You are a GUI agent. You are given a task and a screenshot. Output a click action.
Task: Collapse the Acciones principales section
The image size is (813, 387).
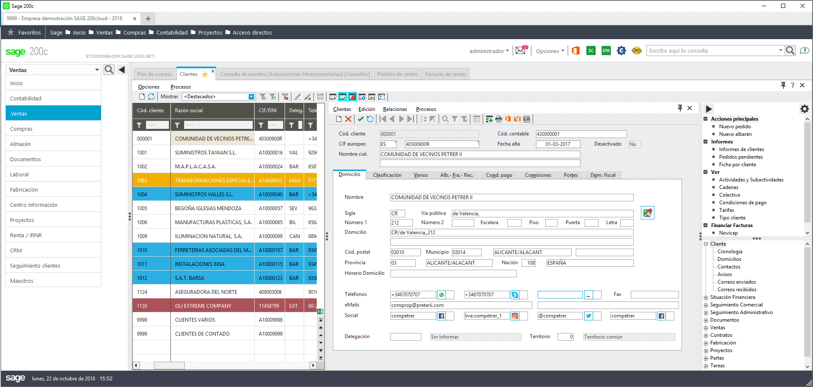click(706, 119)
